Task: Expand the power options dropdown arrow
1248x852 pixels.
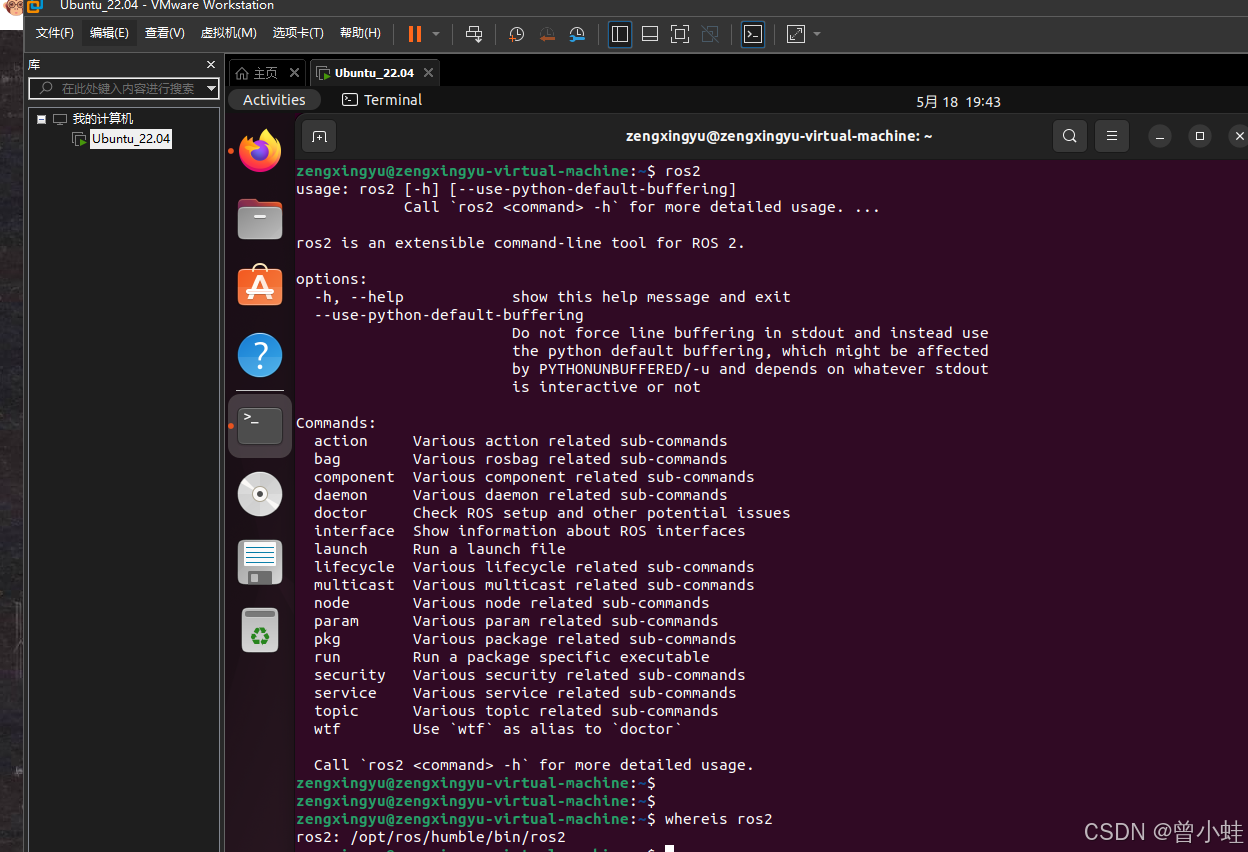Action: pos(436,34)
